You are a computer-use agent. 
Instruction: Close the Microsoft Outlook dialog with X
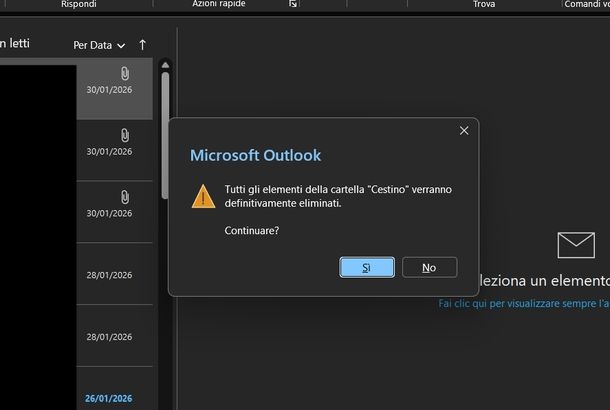[x=464, y=131]
